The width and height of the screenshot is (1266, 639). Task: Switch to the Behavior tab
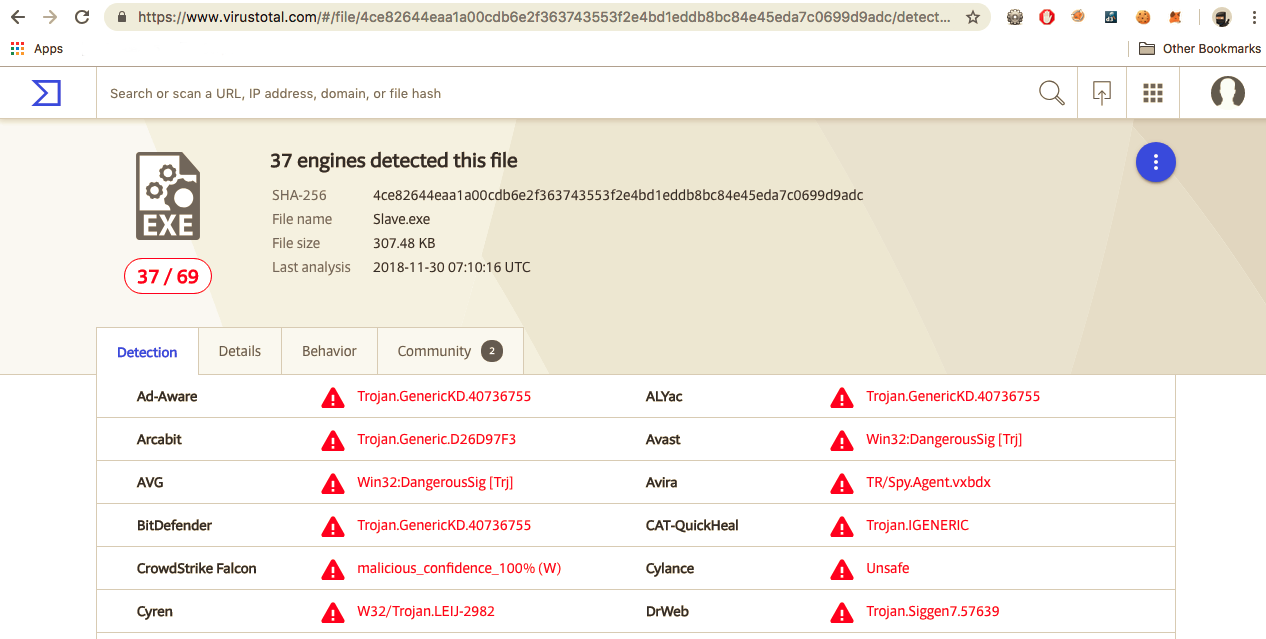[x=329, y=351]
